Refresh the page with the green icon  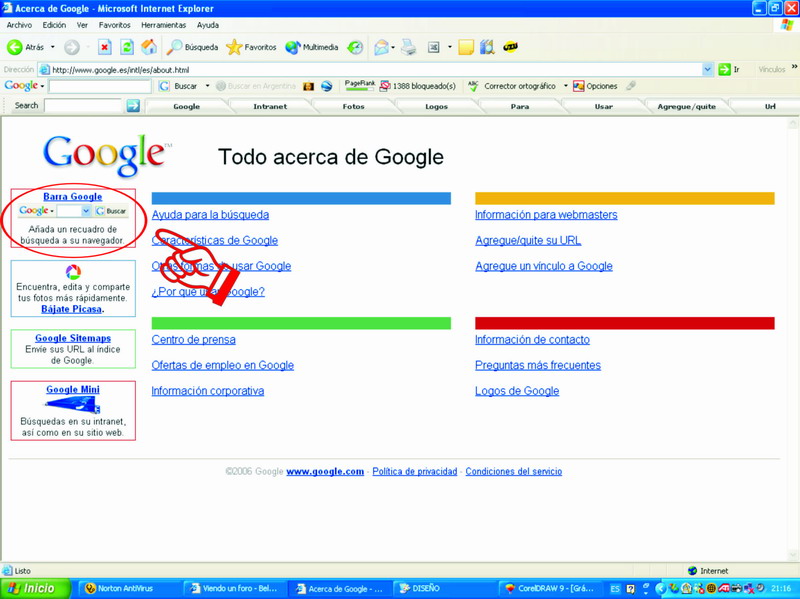pyautogui.click(x=127, y=47)
